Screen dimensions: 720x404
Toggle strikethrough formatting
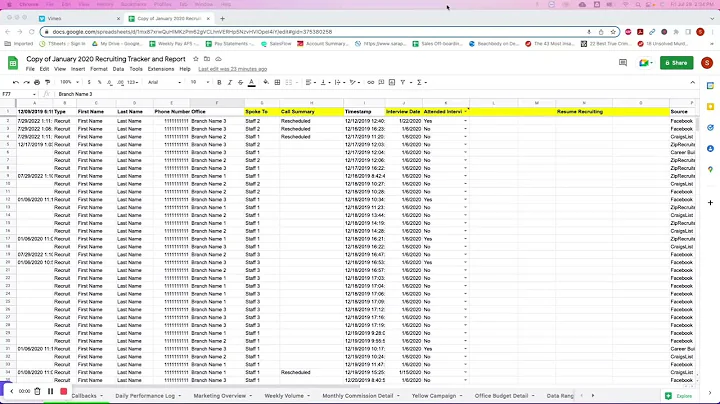tap(240, 82)
